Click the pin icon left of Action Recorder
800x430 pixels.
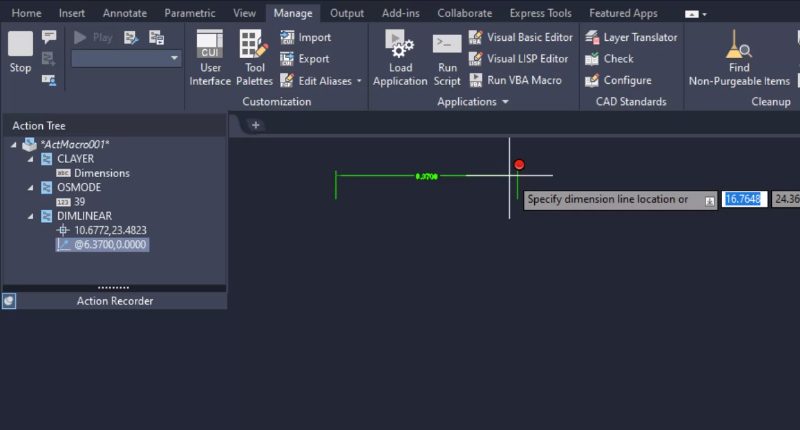tap(9, 301)
